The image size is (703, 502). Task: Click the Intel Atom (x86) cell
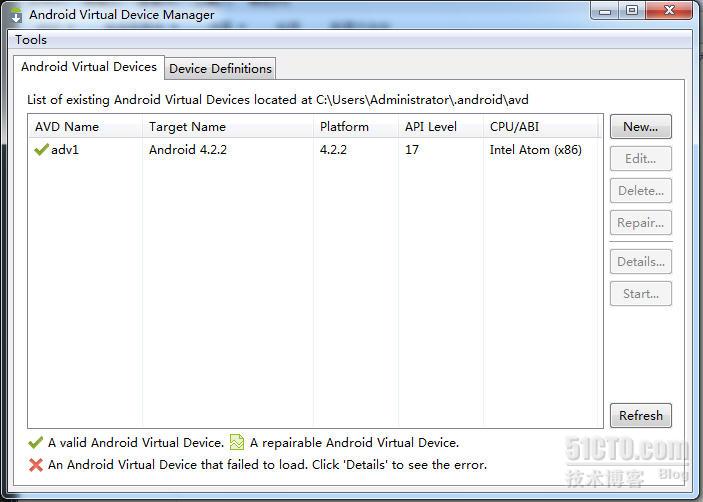[536, 150]
